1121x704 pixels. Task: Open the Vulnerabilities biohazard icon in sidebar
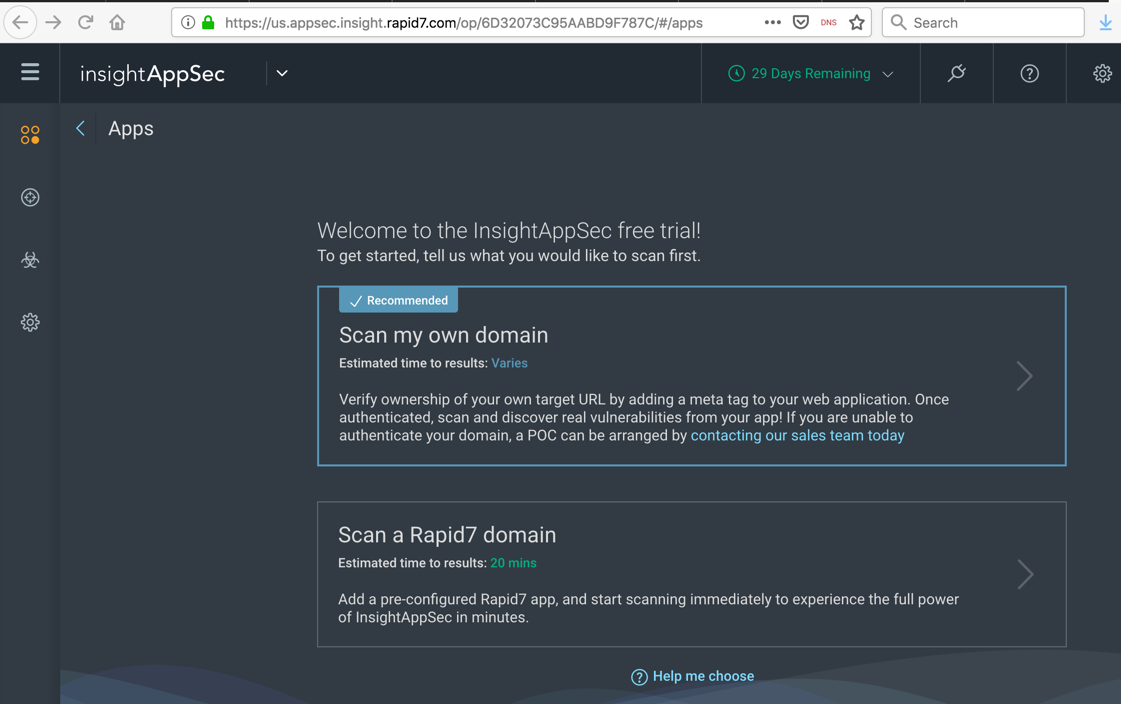tap(30, 260)
